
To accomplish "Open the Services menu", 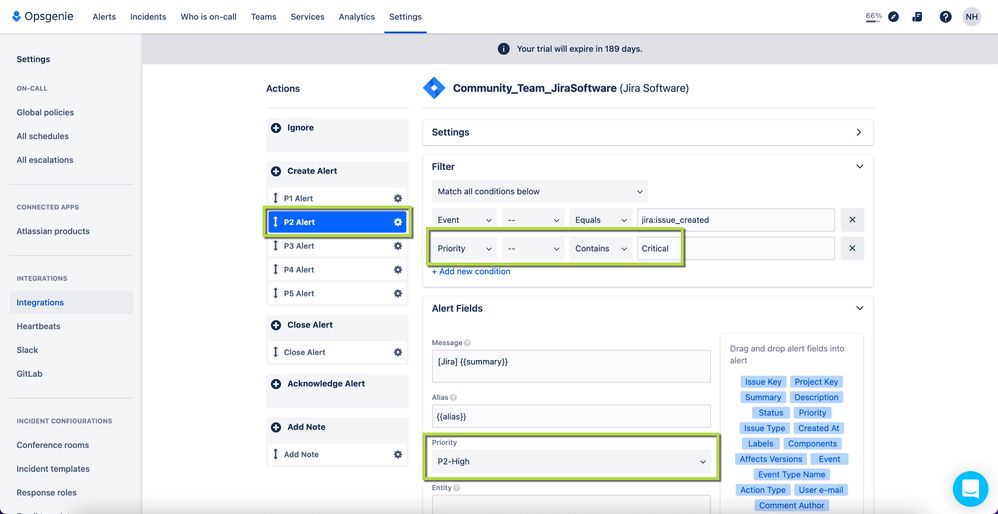I will pyautogui.click(x=307, y=17).
